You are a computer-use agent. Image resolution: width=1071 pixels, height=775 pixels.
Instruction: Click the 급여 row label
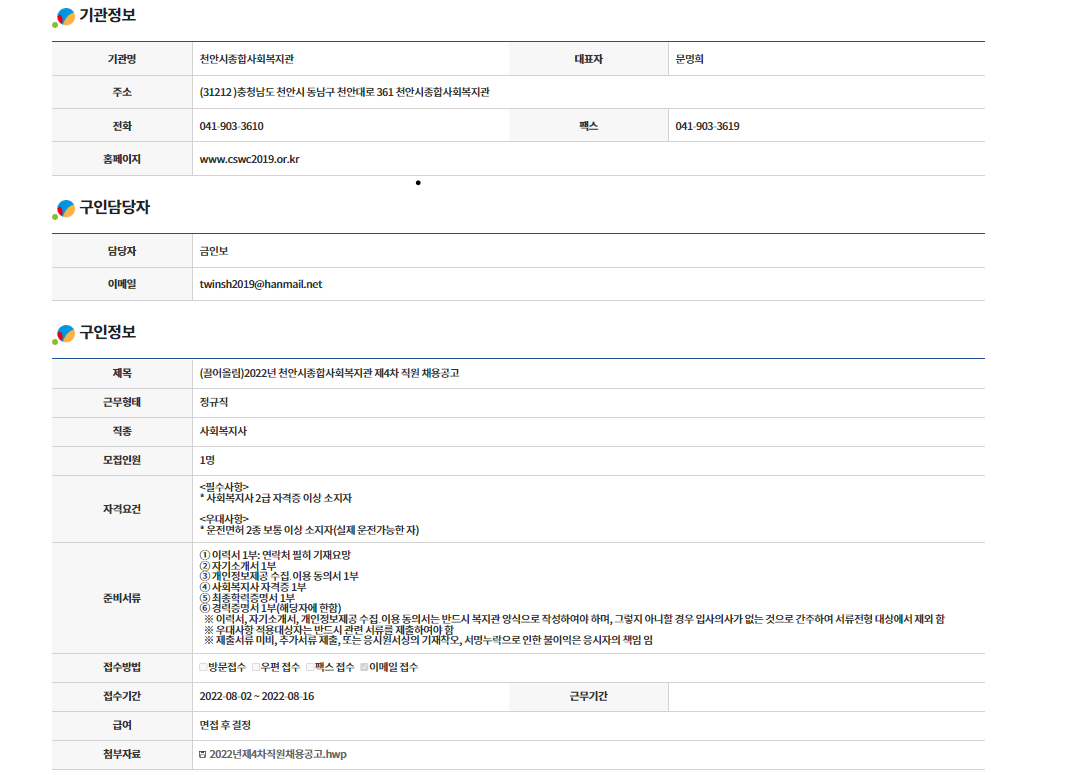tap(122, 725)
